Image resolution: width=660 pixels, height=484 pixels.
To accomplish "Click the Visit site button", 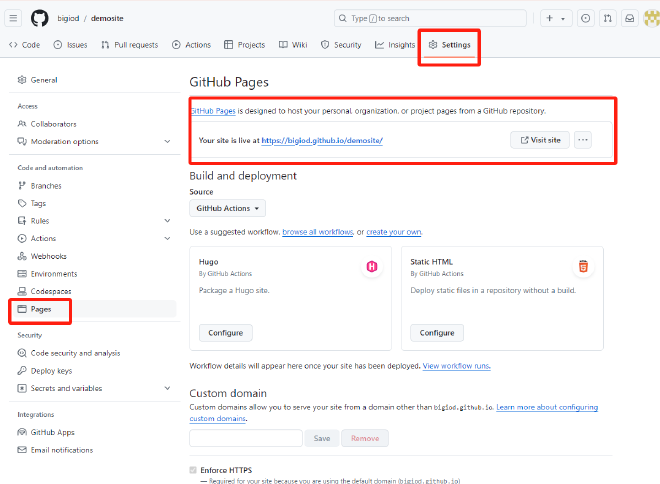I will pos(540,140).
